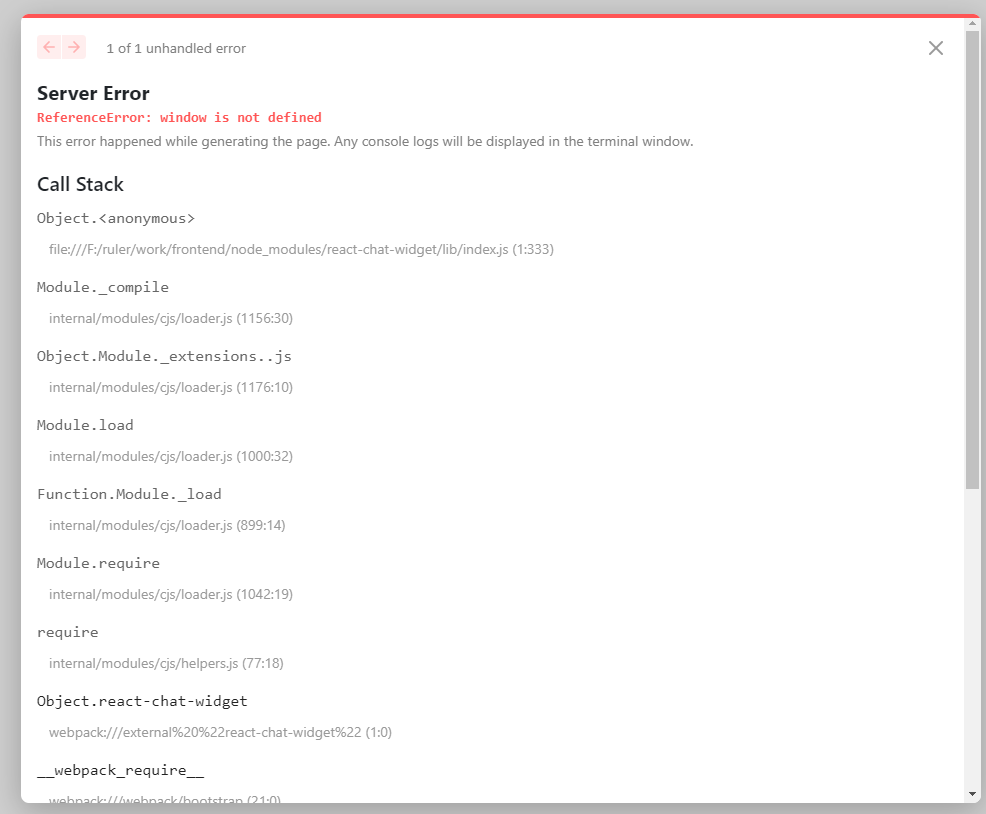986x814 pixels.
Task: Click helpers.js (77:18) source location
Action: 166,663
